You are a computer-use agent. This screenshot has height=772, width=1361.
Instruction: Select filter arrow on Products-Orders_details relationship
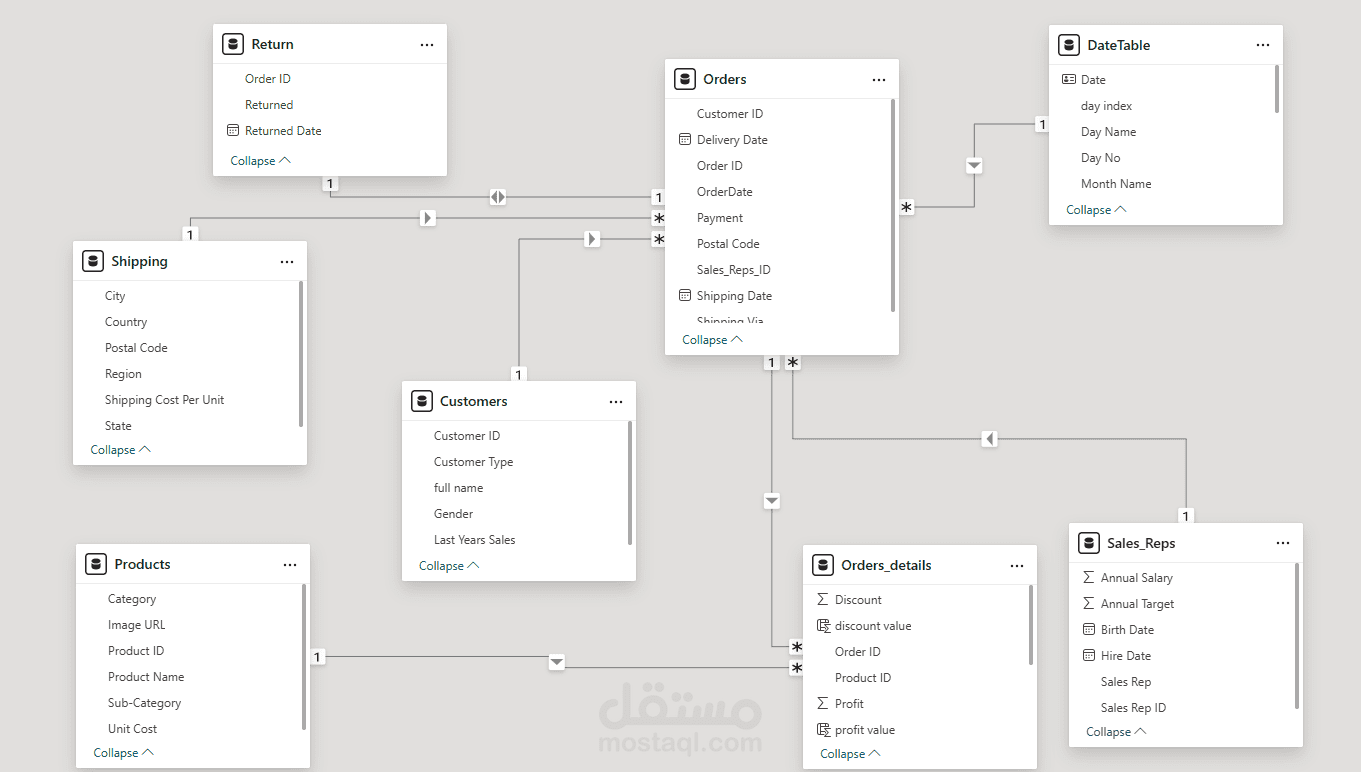click(557, 663)
